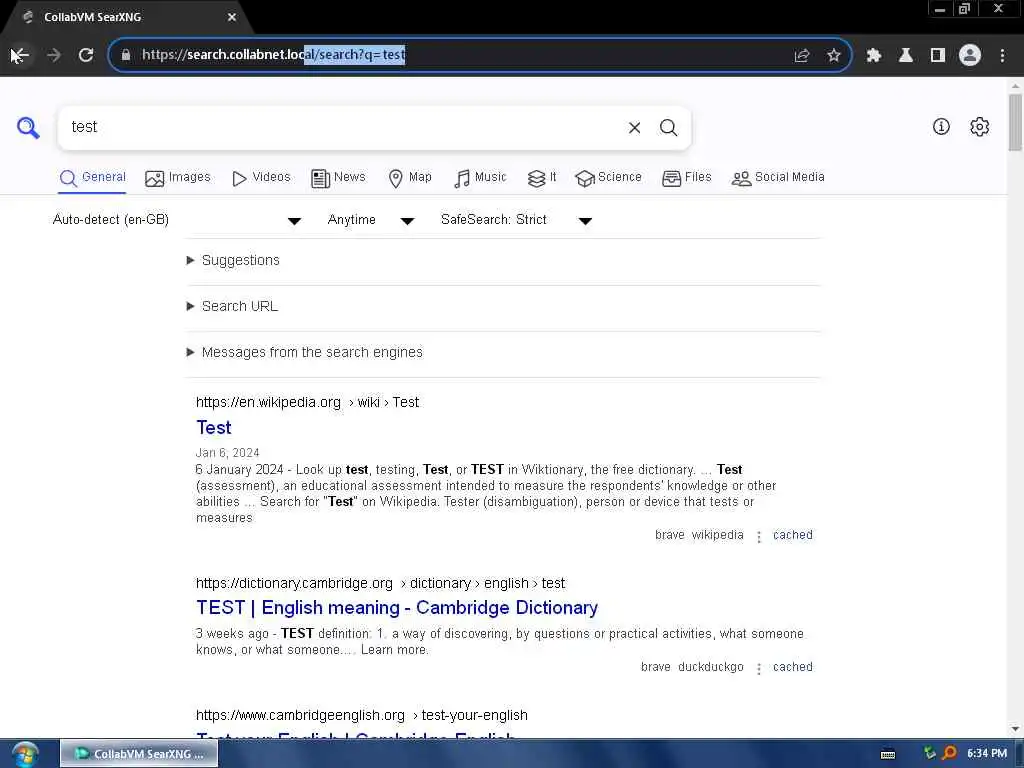Viewport: 1024px width, 768px height.
Task: Click the on-screen keyboard tray icon
Action: (888, 754)
